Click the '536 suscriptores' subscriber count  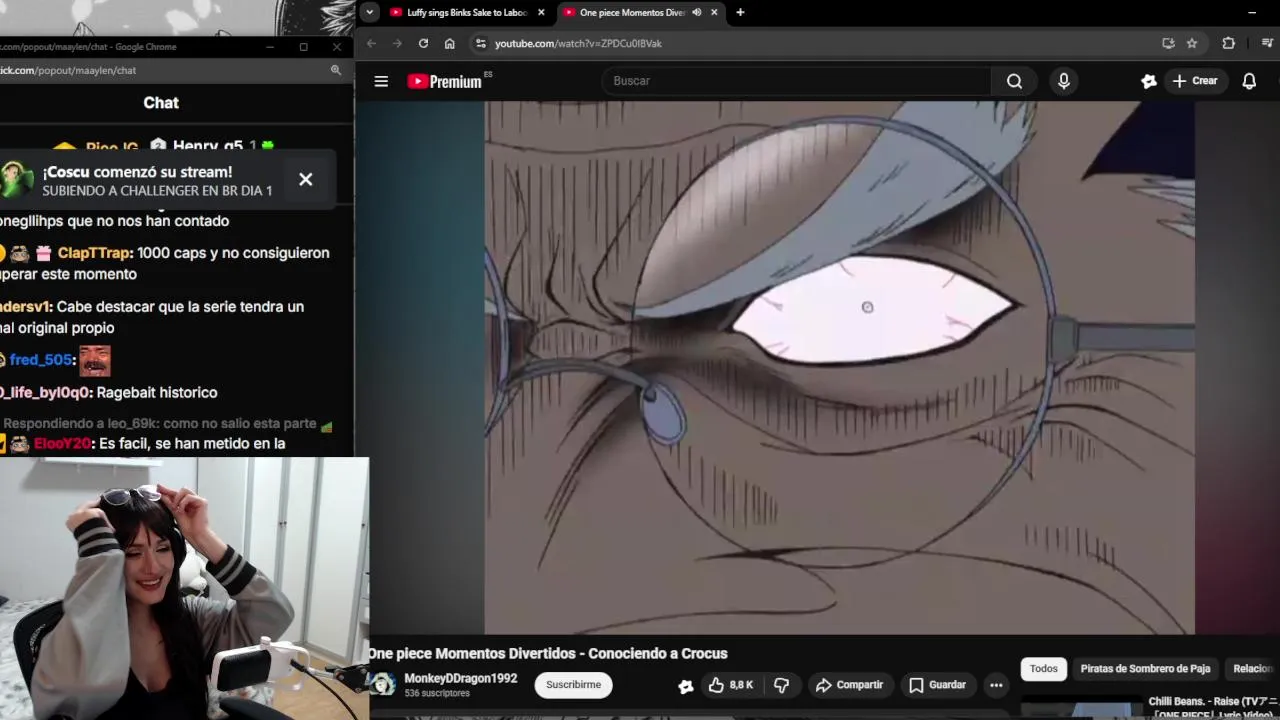[x=437, y=693]
